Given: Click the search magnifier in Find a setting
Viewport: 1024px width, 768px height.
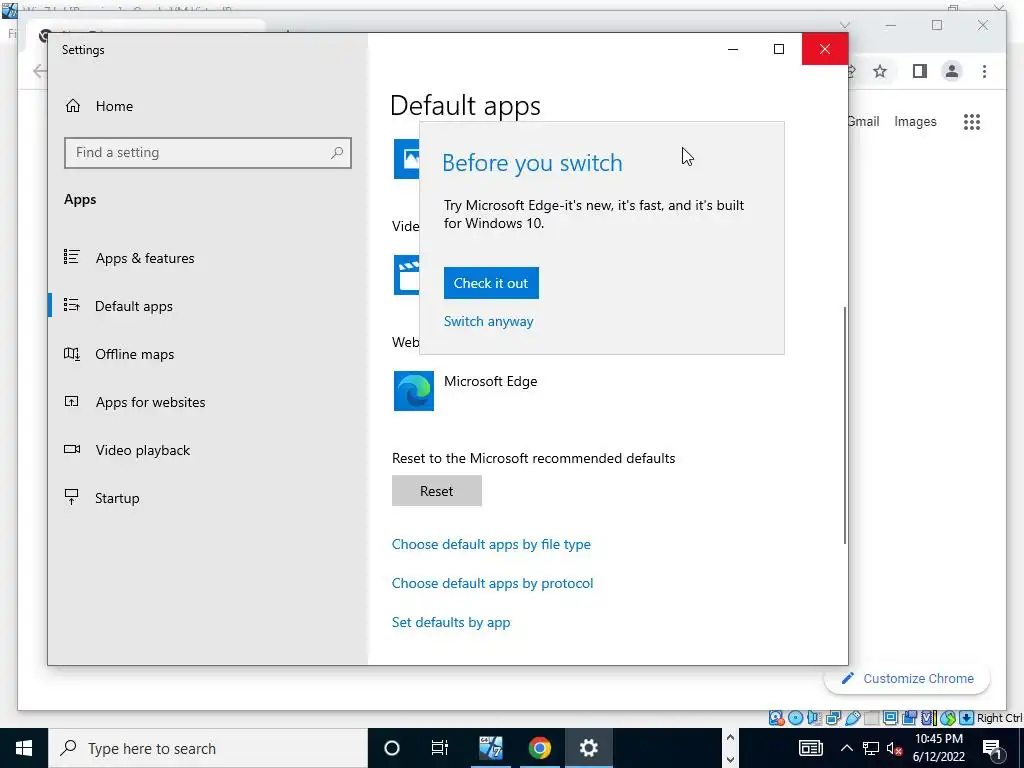Looking at the screenshot, I should tap(337, 153).
